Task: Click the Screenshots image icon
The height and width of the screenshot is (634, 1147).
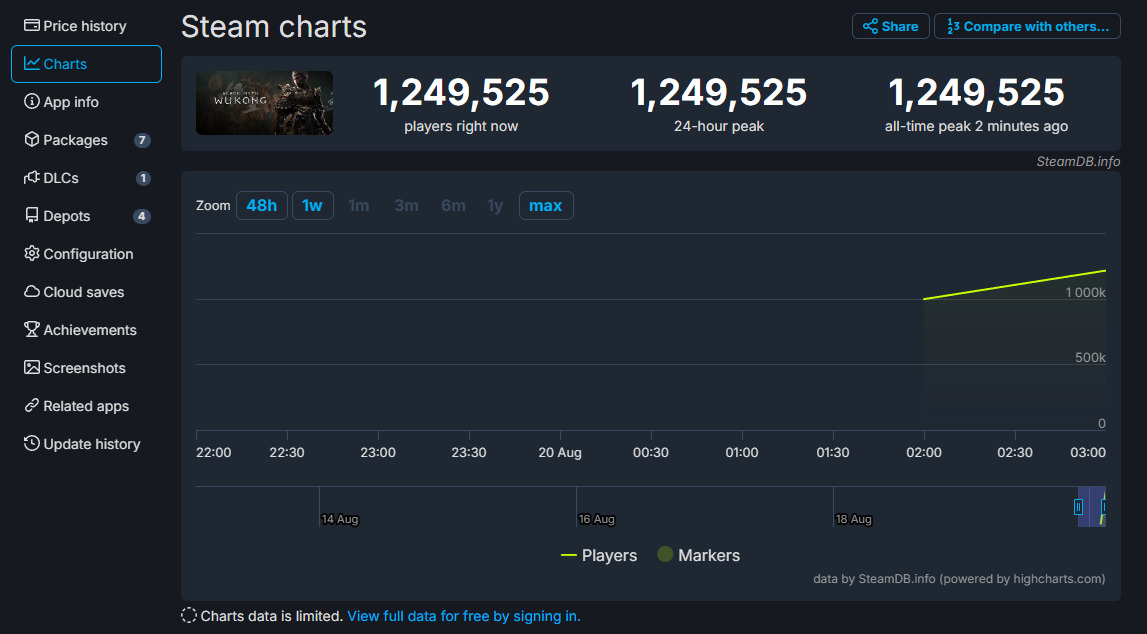Action: point(31,368)
